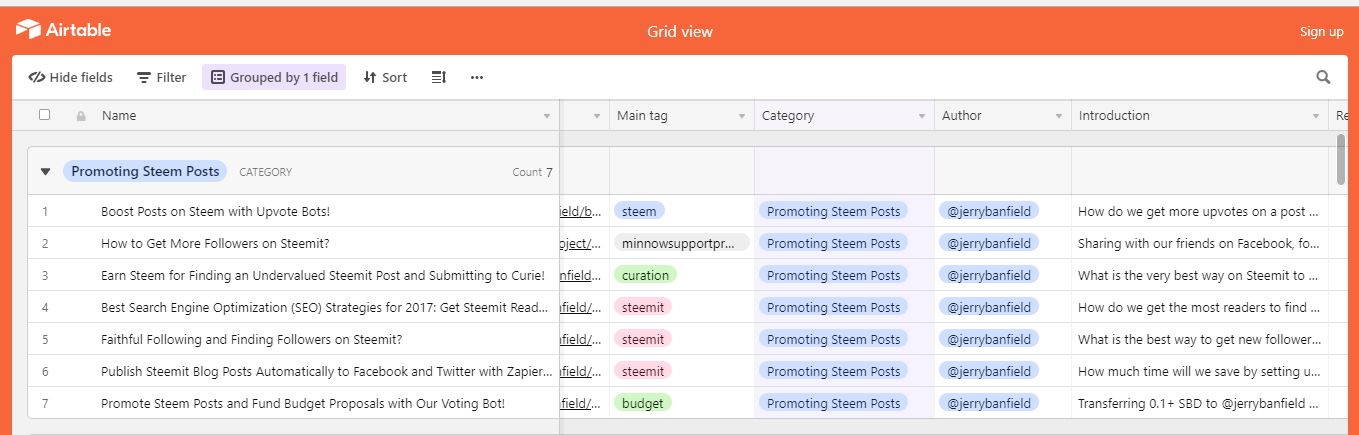
Task: Open the Sort options
Action: tap(385, 77)
